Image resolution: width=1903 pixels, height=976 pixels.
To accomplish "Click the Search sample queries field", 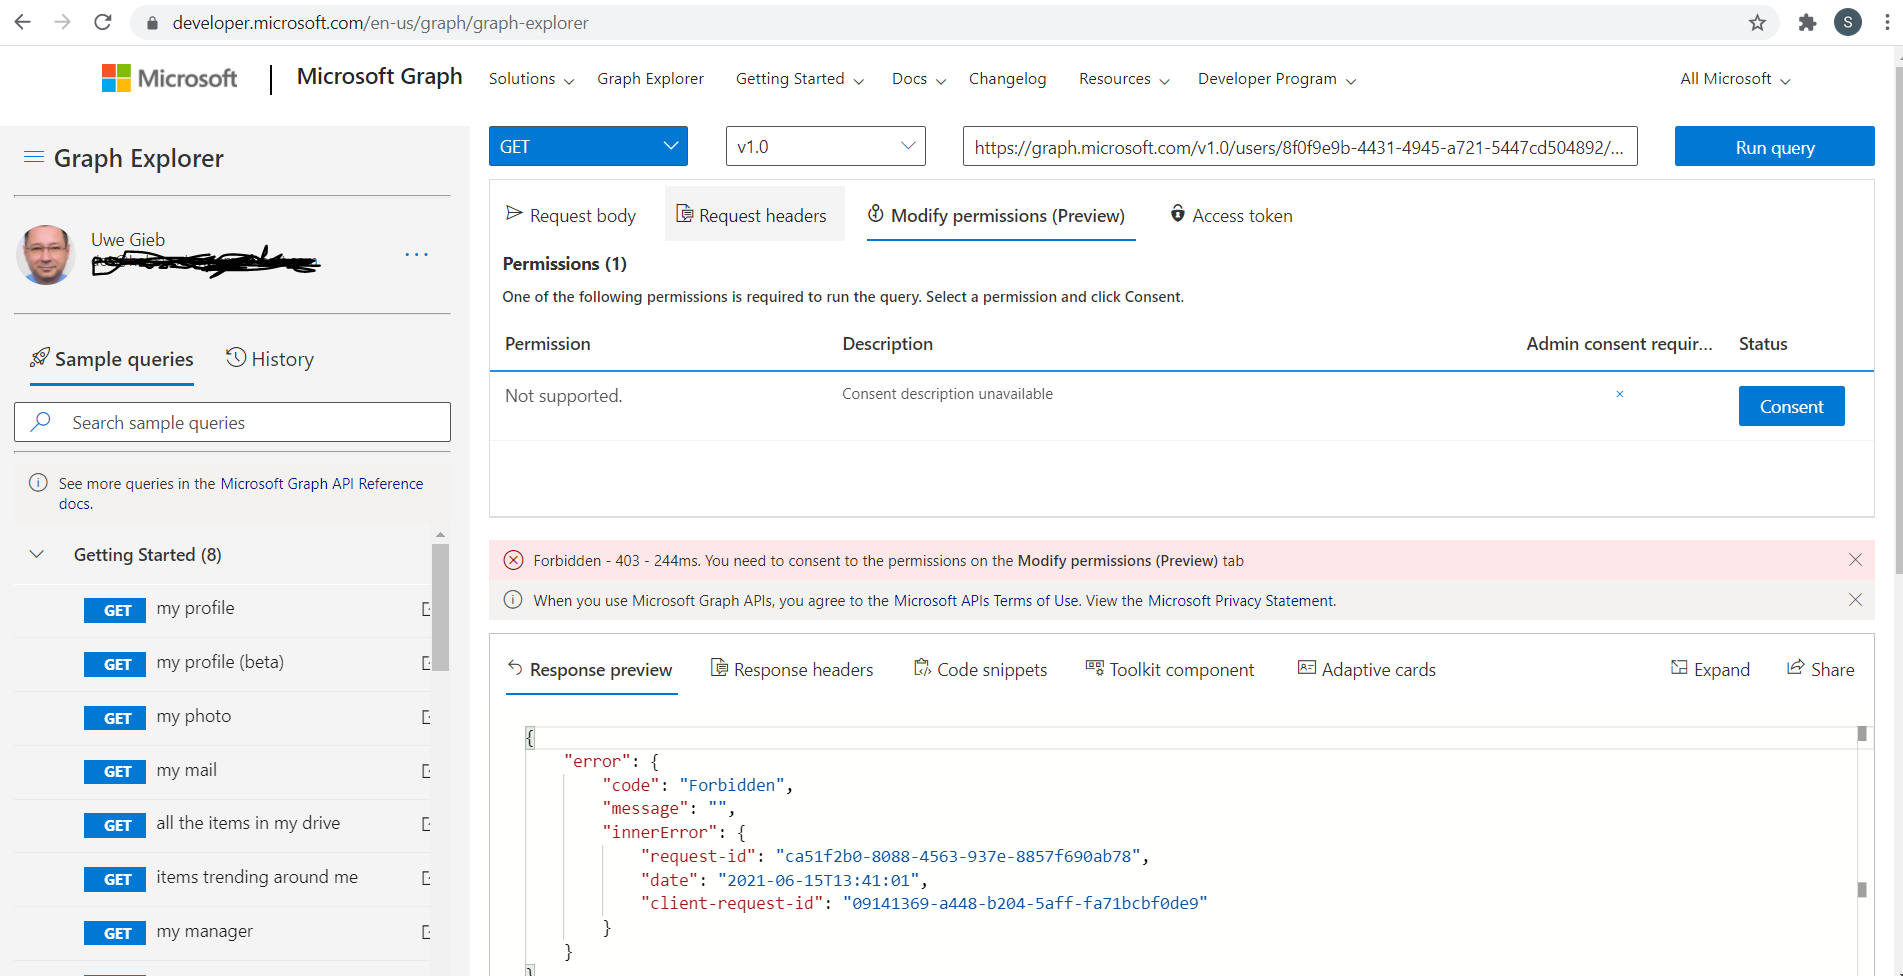I will (x=232, y=422).
